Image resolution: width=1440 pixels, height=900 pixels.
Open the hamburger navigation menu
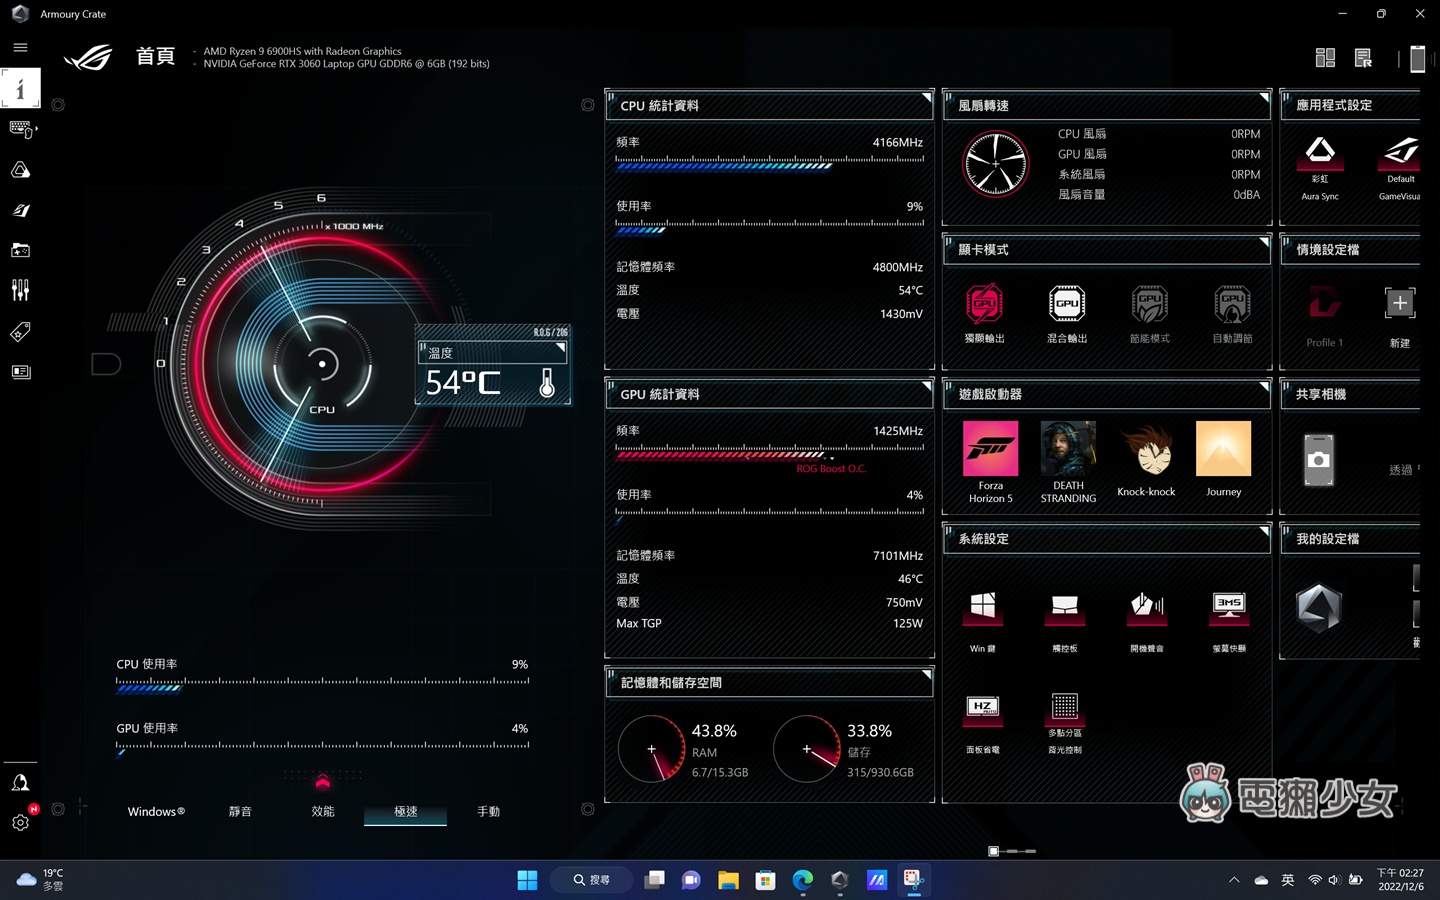coord(20,47)
